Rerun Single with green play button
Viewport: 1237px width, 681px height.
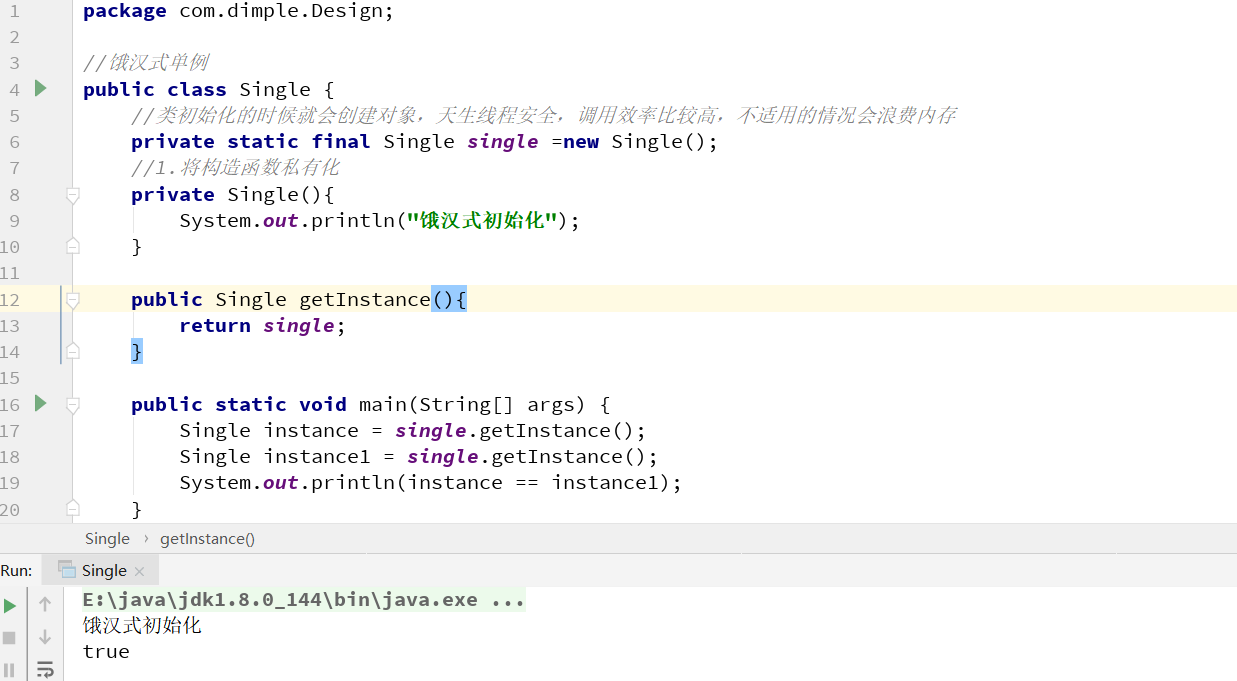pyautogui.click(x=10, y=606)
